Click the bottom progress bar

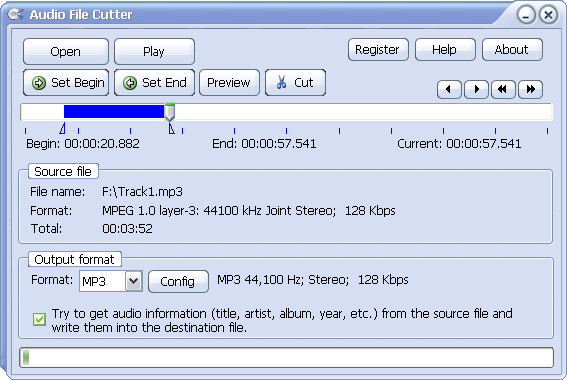click(286, 358)
